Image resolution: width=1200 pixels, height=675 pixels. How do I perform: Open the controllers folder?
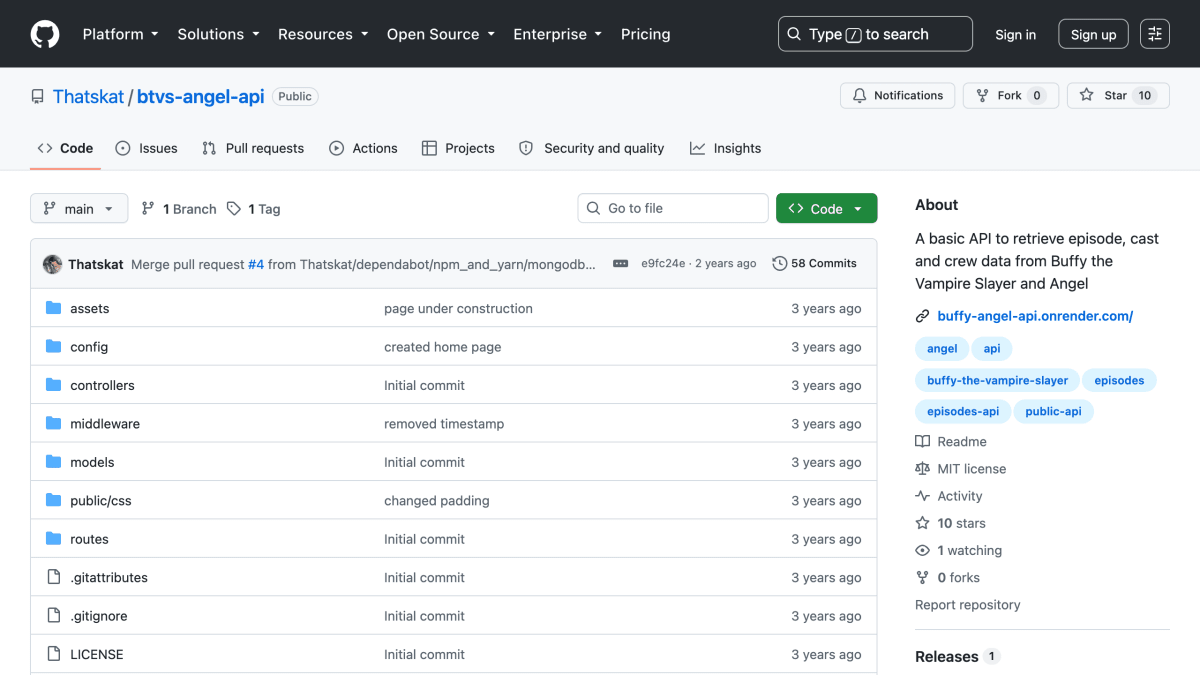[x=102, y=386]
